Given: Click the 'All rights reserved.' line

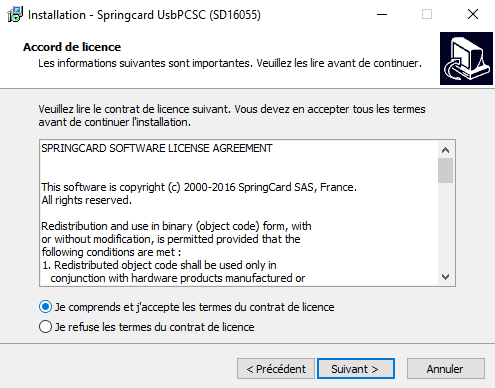Looking at the screenshot, I should (86, 200).
